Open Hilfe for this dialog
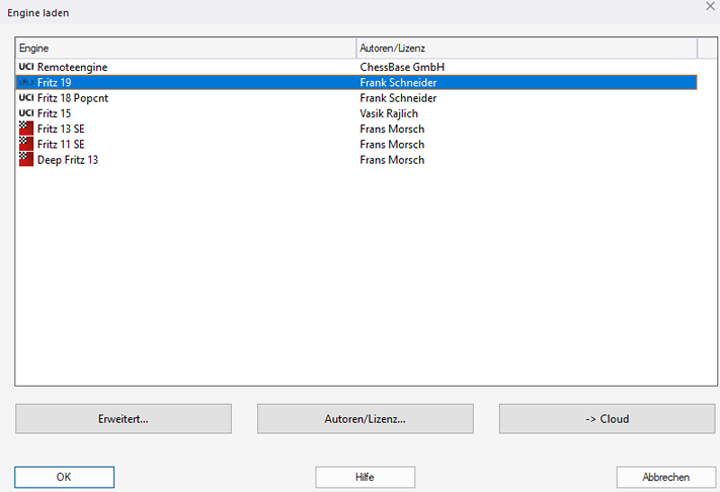Image resolution: width=720 pixels, height=492 pixels. pyautogui.click(x=365, y=477)
